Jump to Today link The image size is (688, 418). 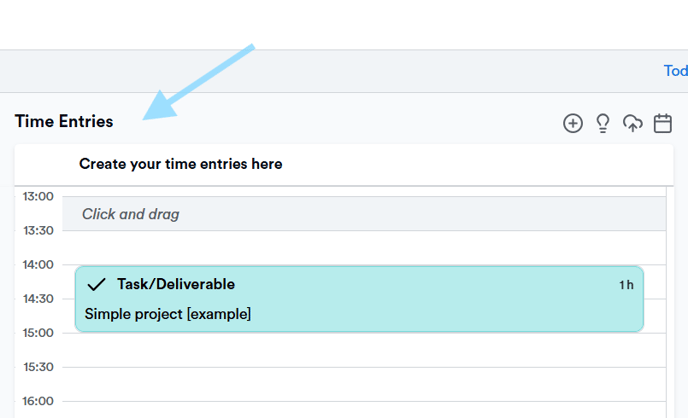[x=676, y=71]
